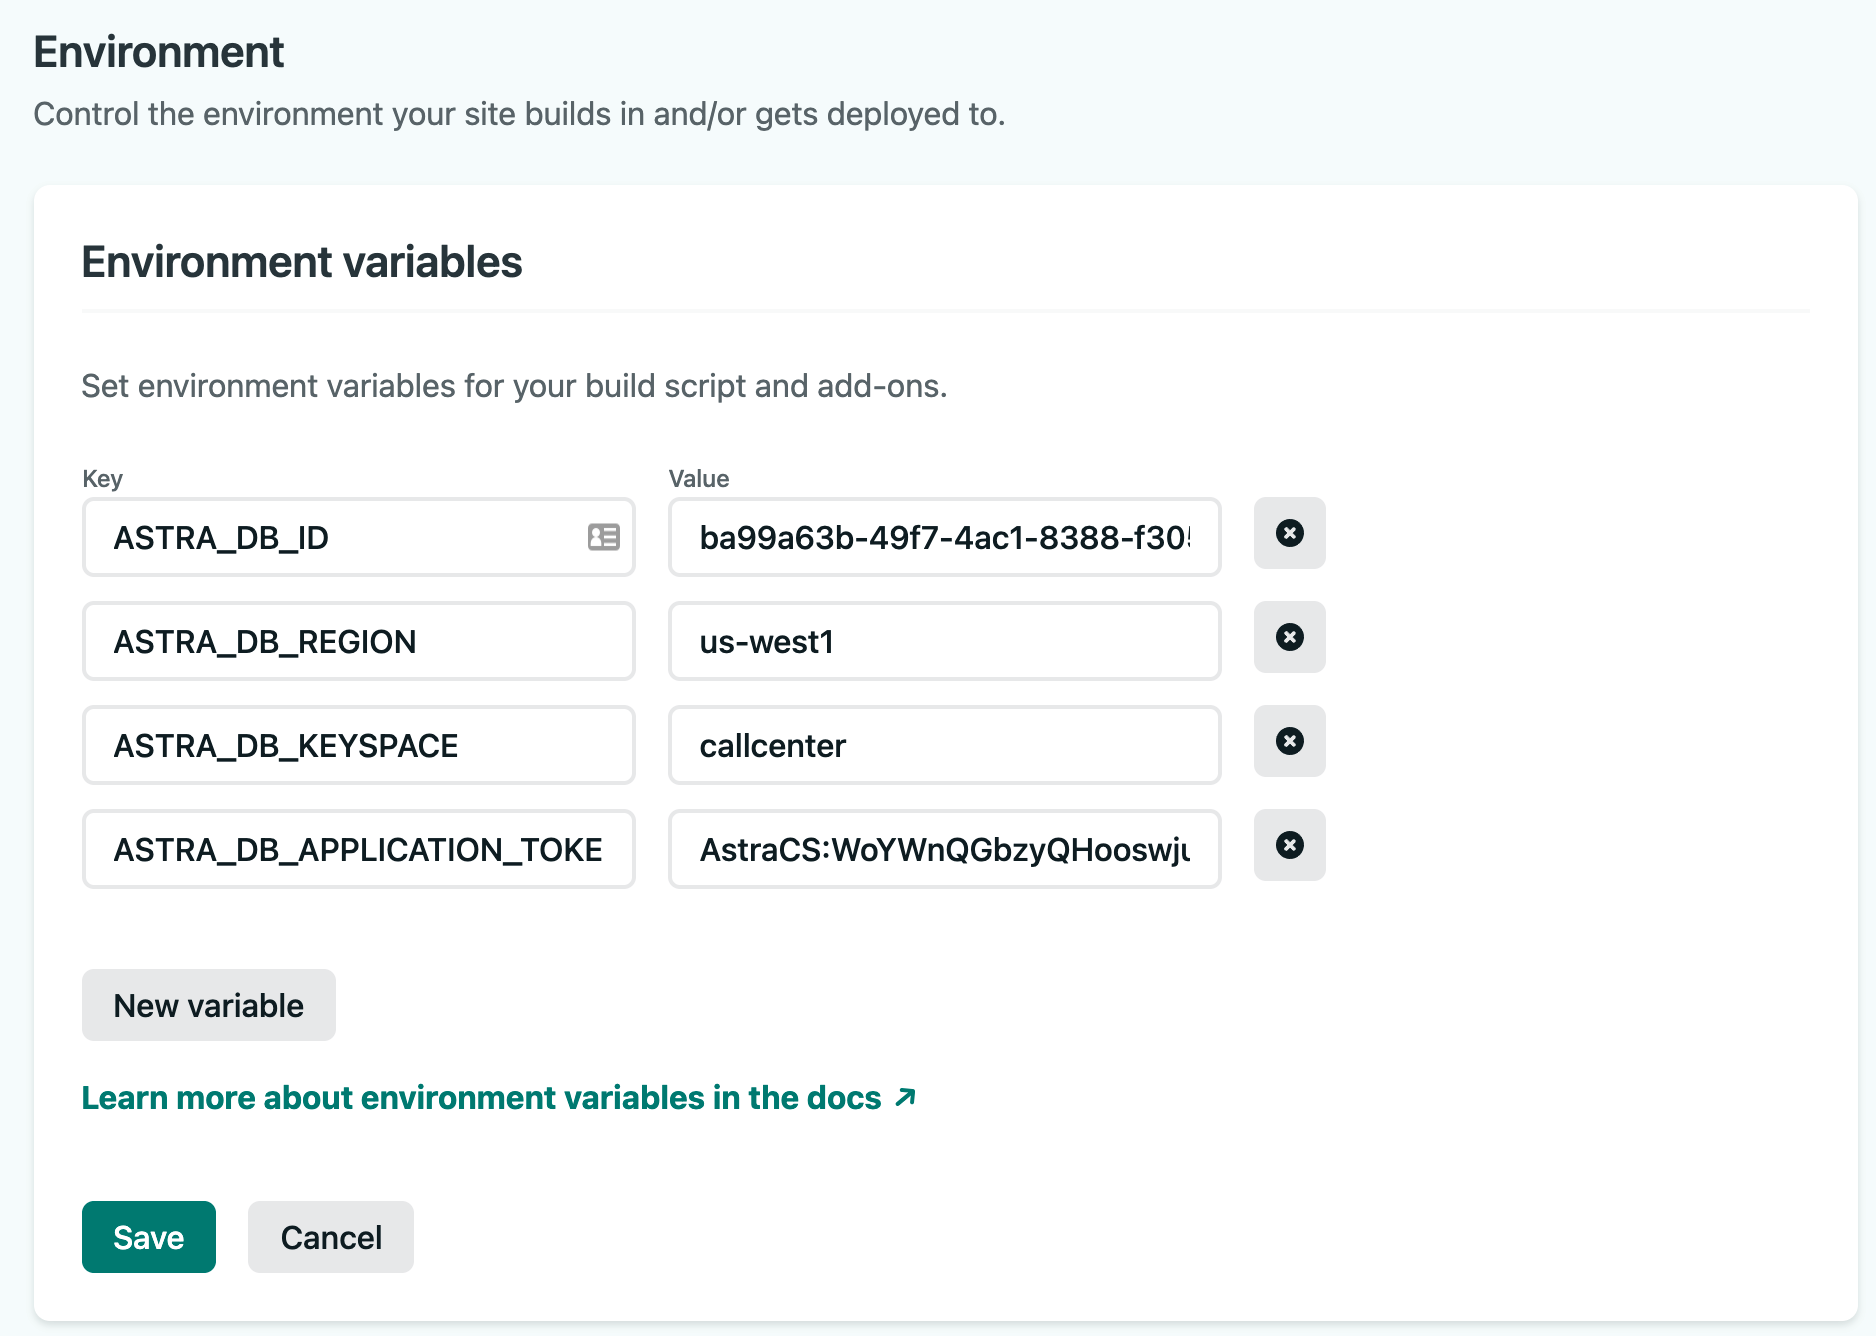Delete the application token variable row
1876x1336 pixels.
click(x=1289, y=845)
